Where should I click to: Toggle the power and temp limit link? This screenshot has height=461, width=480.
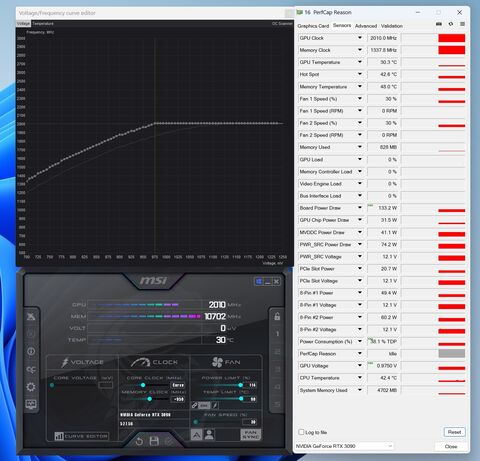point(195,405)
